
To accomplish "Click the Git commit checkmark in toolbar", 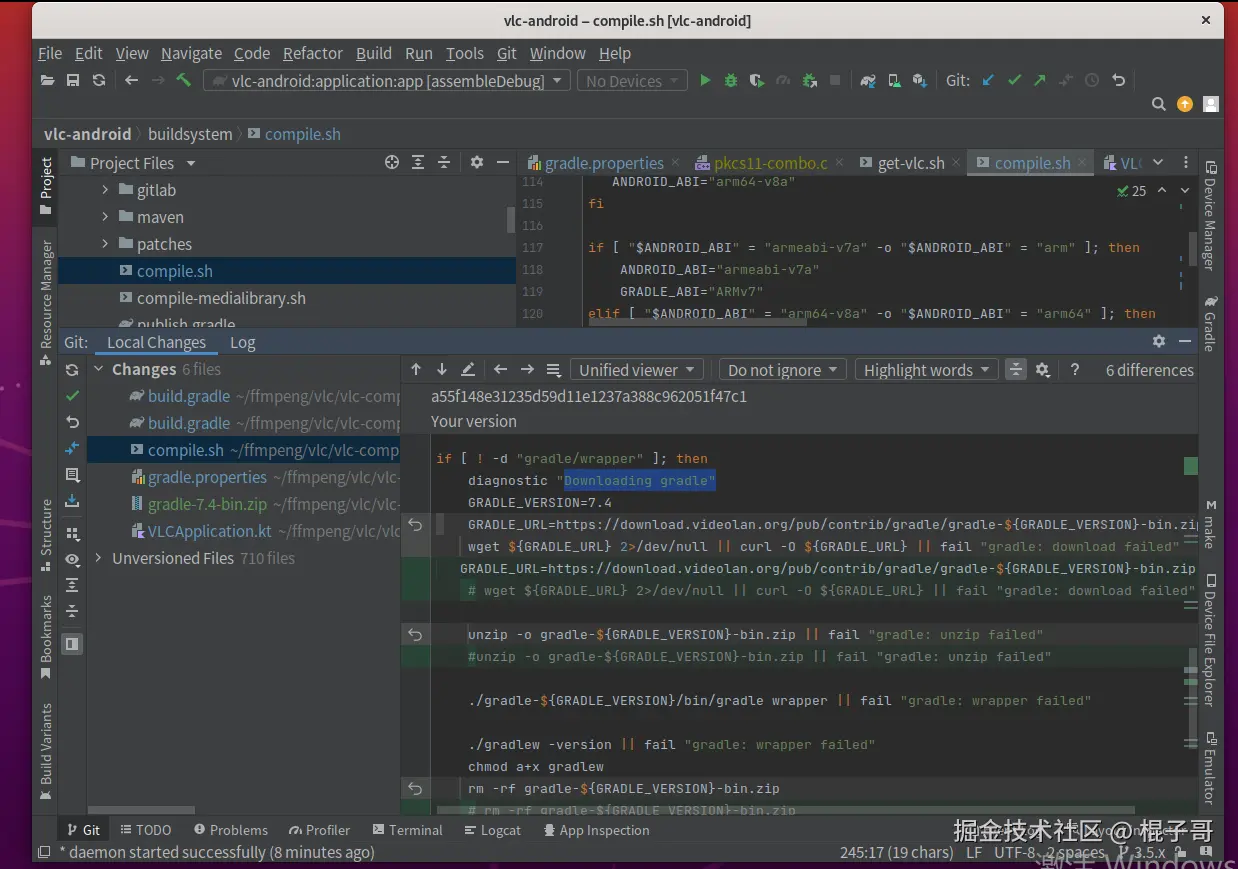I will point(1014,81).
